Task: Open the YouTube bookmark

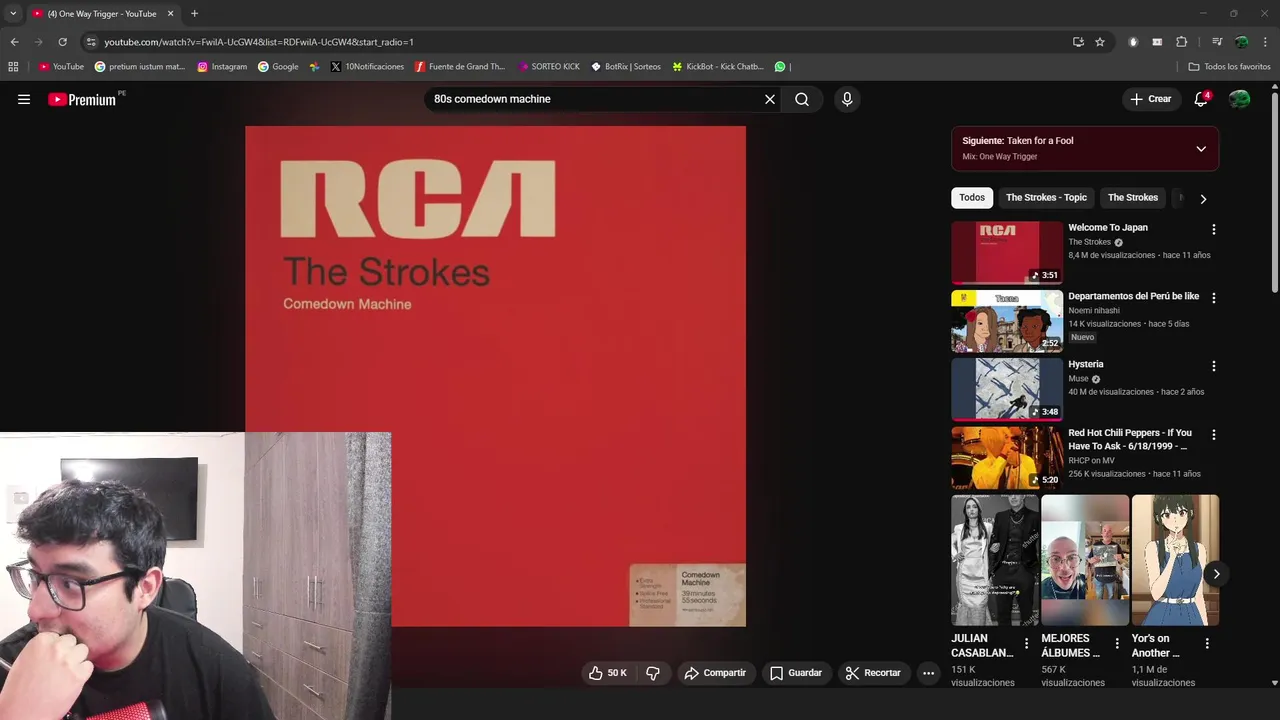Action: tap(61, 67)
